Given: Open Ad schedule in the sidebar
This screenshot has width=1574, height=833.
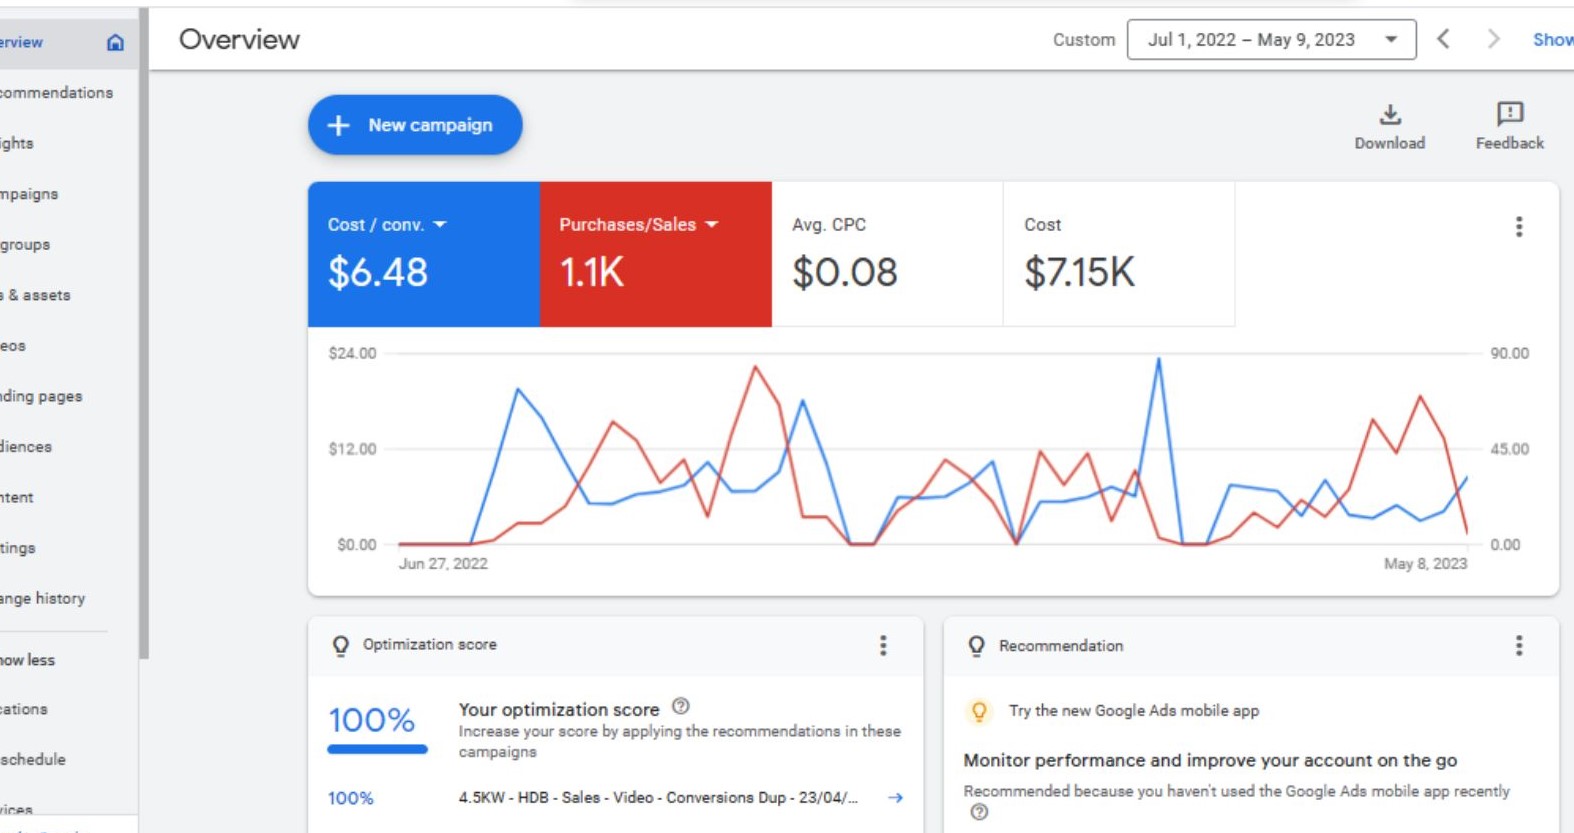Looking at the screenshot, I should click(33, 760).
